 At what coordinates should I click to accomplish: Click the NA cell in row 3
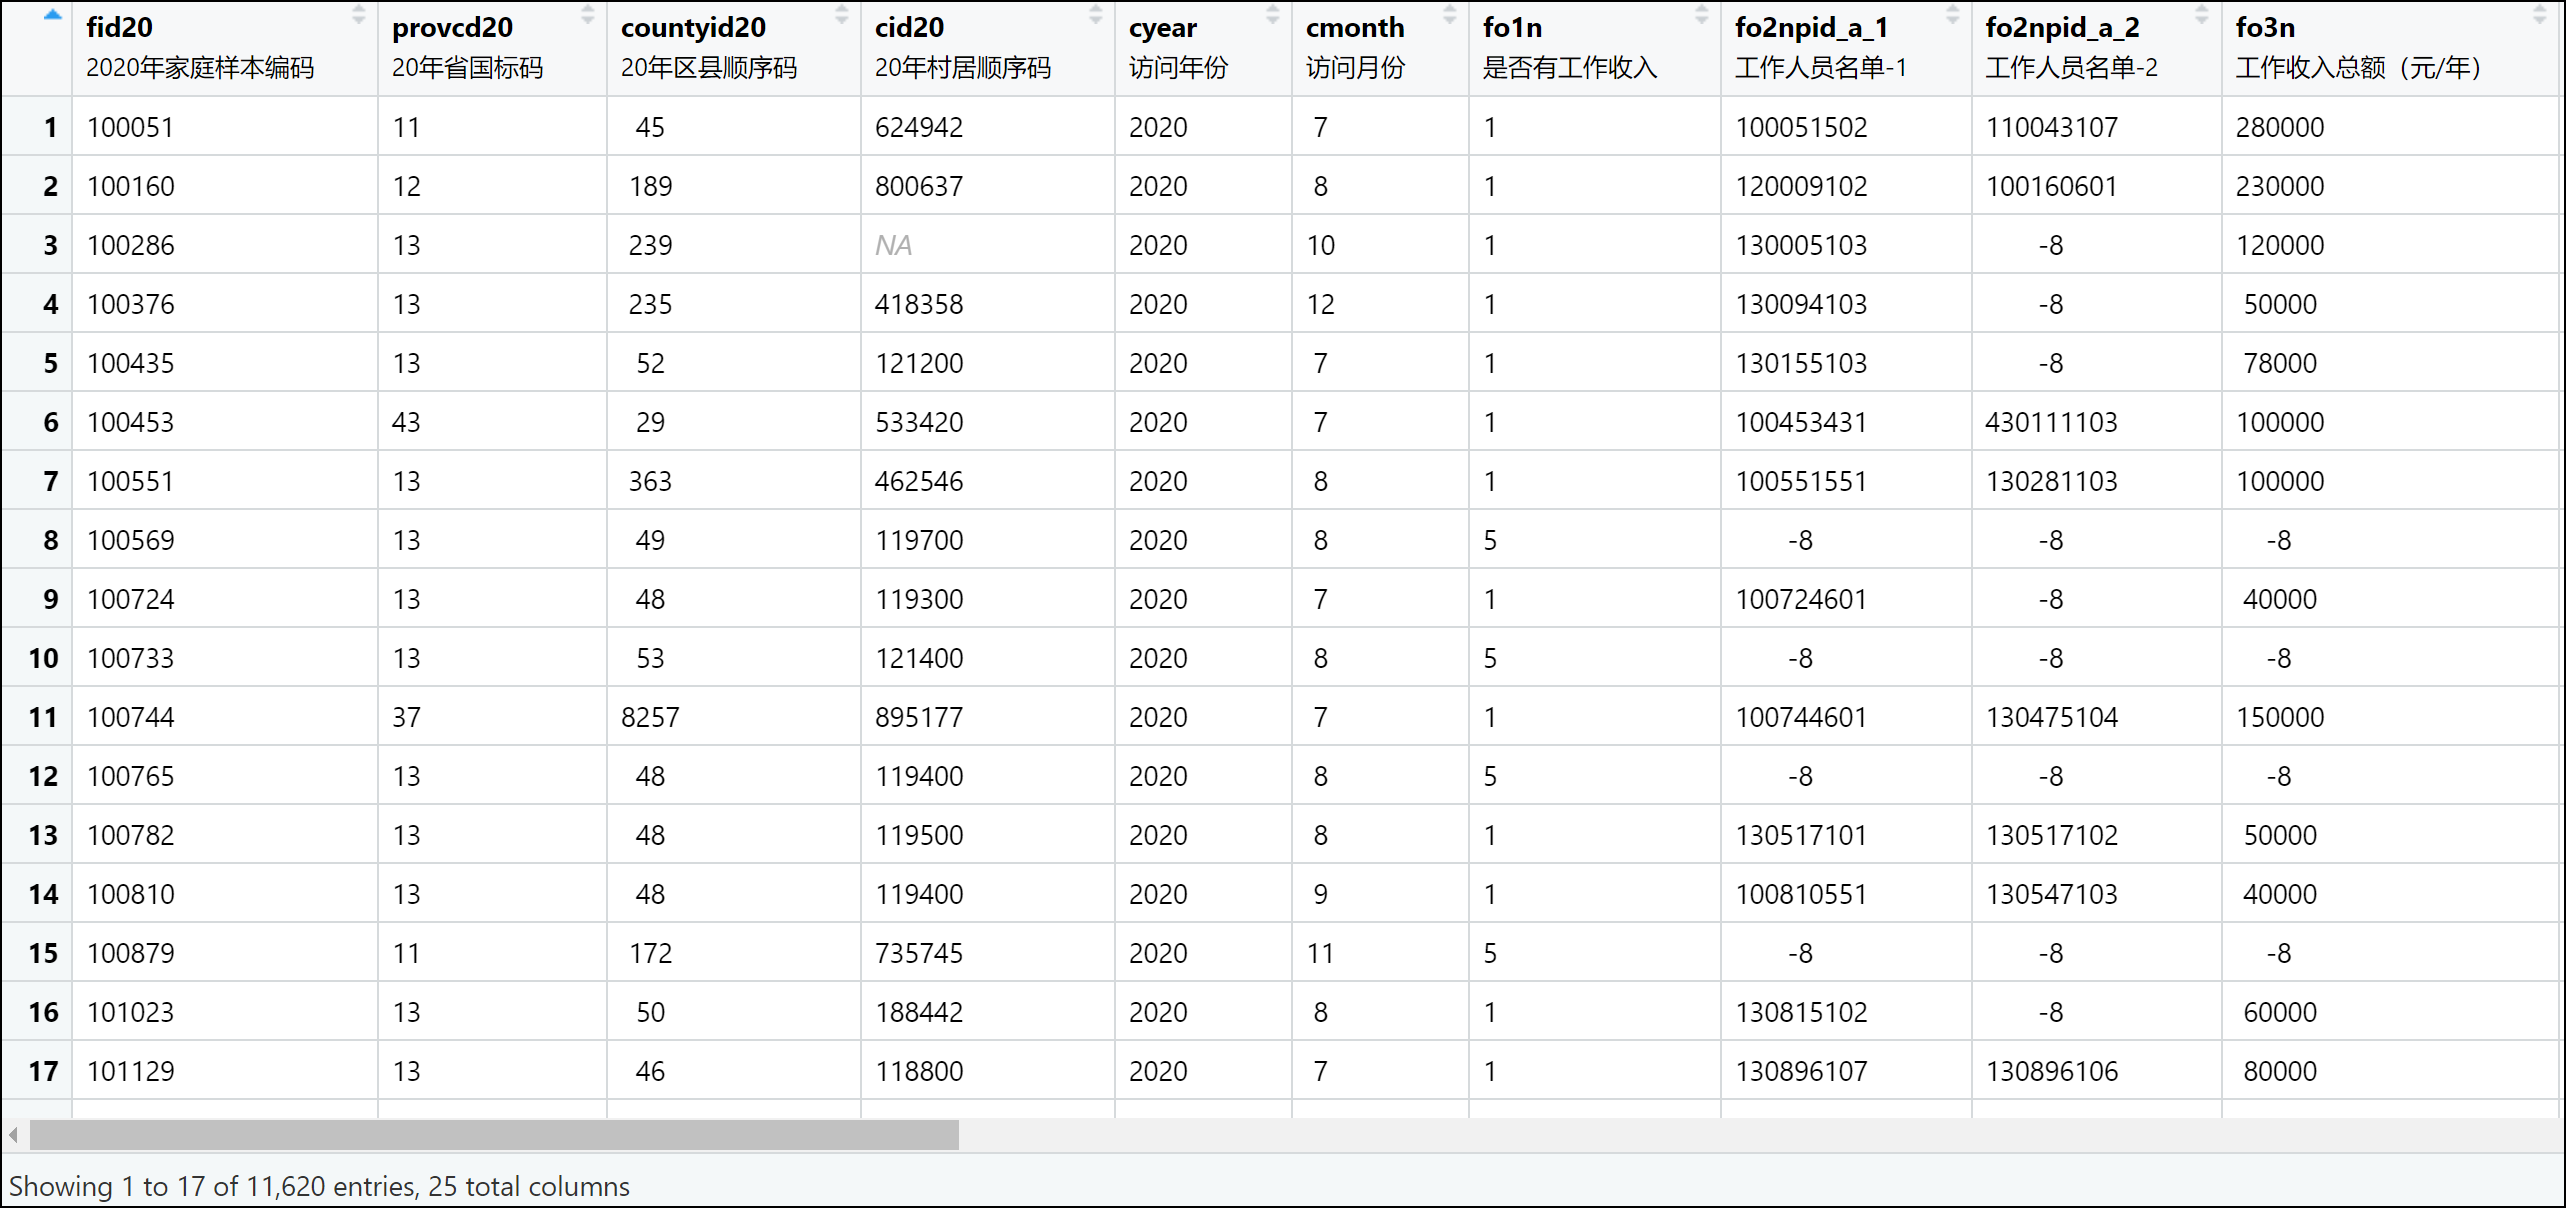[893, 246]
